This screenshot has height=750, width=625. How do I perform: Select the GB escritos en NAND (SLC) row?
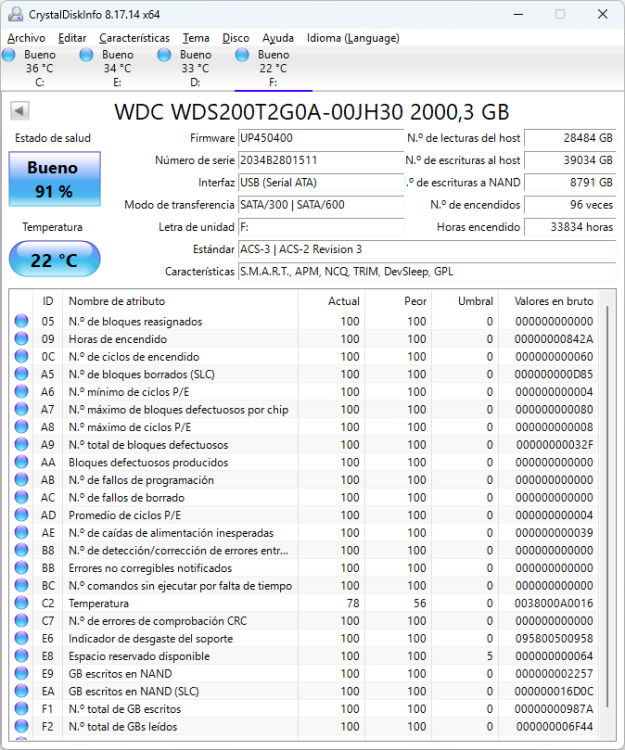click(306, 691)
